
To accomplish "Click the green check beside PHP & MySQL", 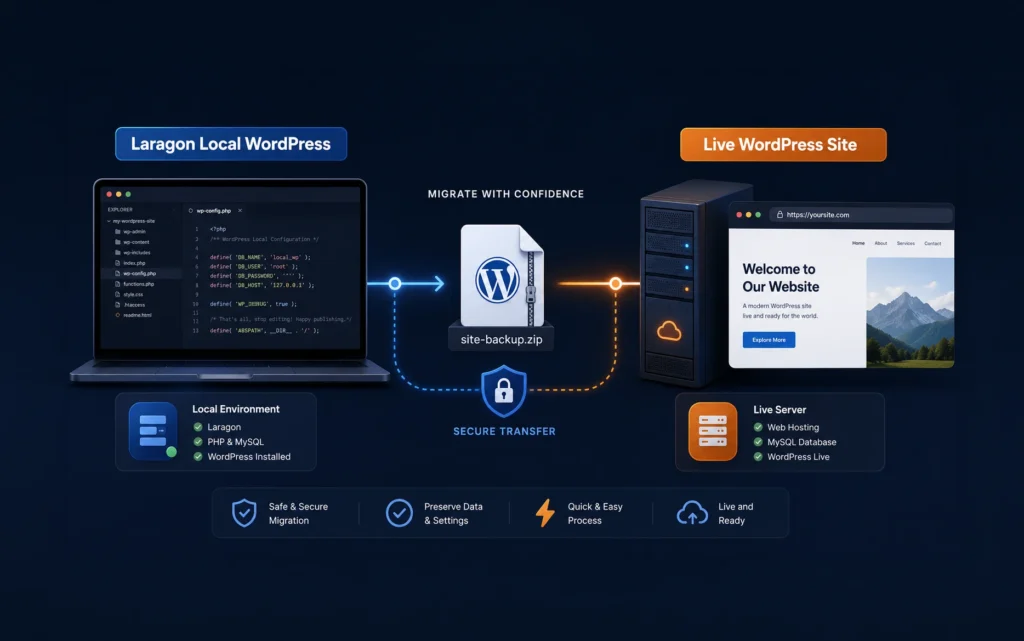I will tap(198, 442).
